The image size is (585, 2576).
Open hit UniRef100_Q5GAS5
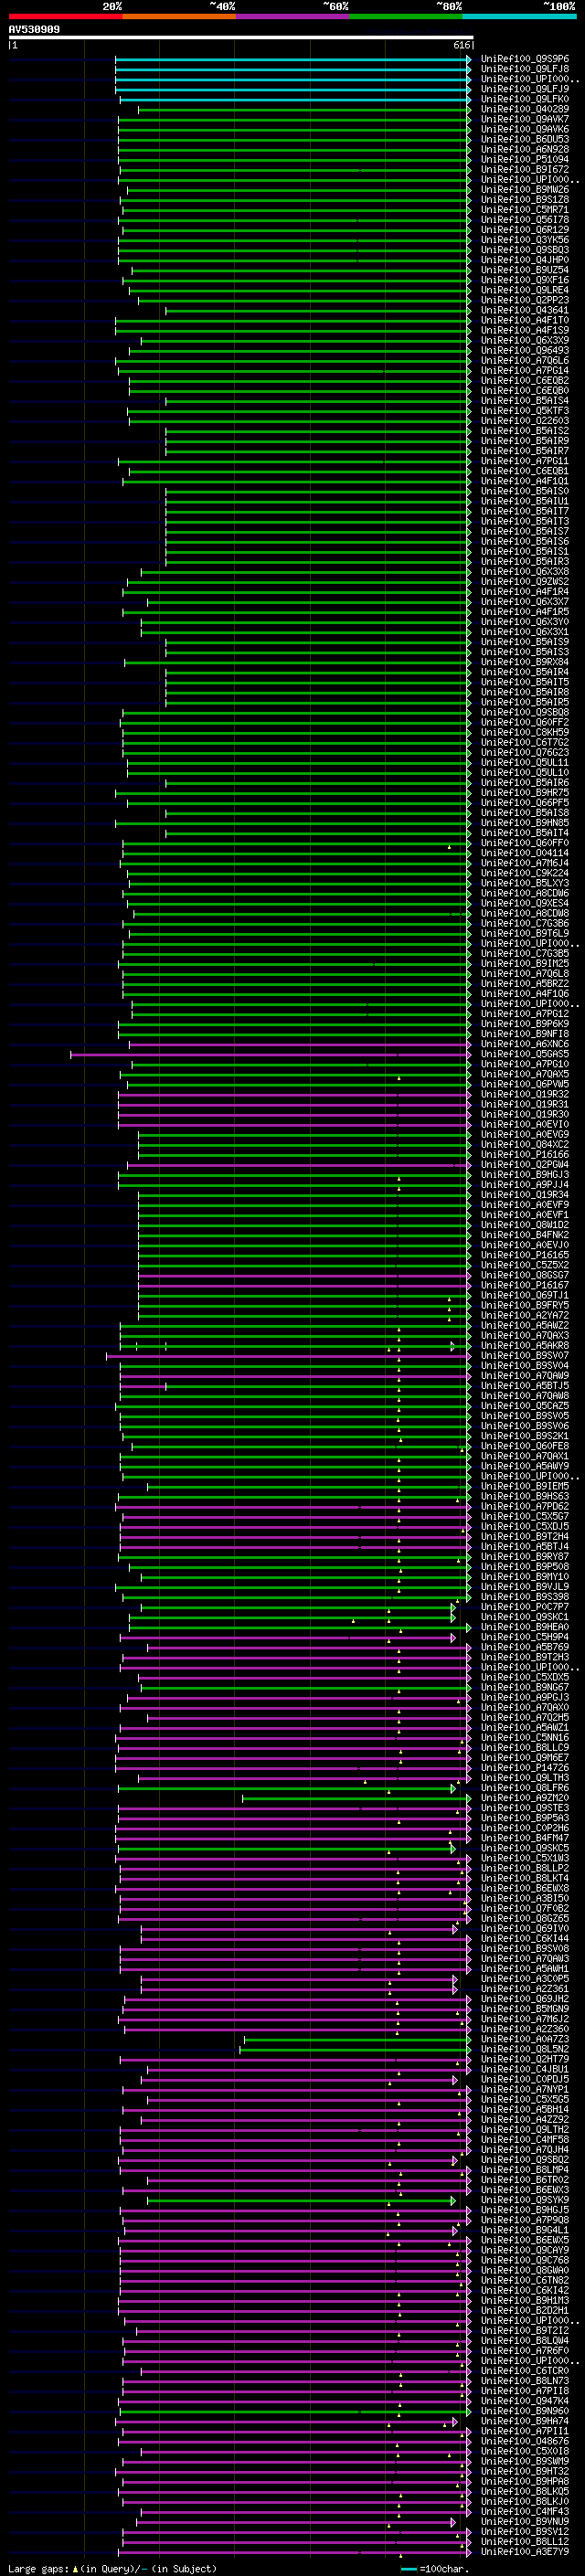(x=525, y=1054)
